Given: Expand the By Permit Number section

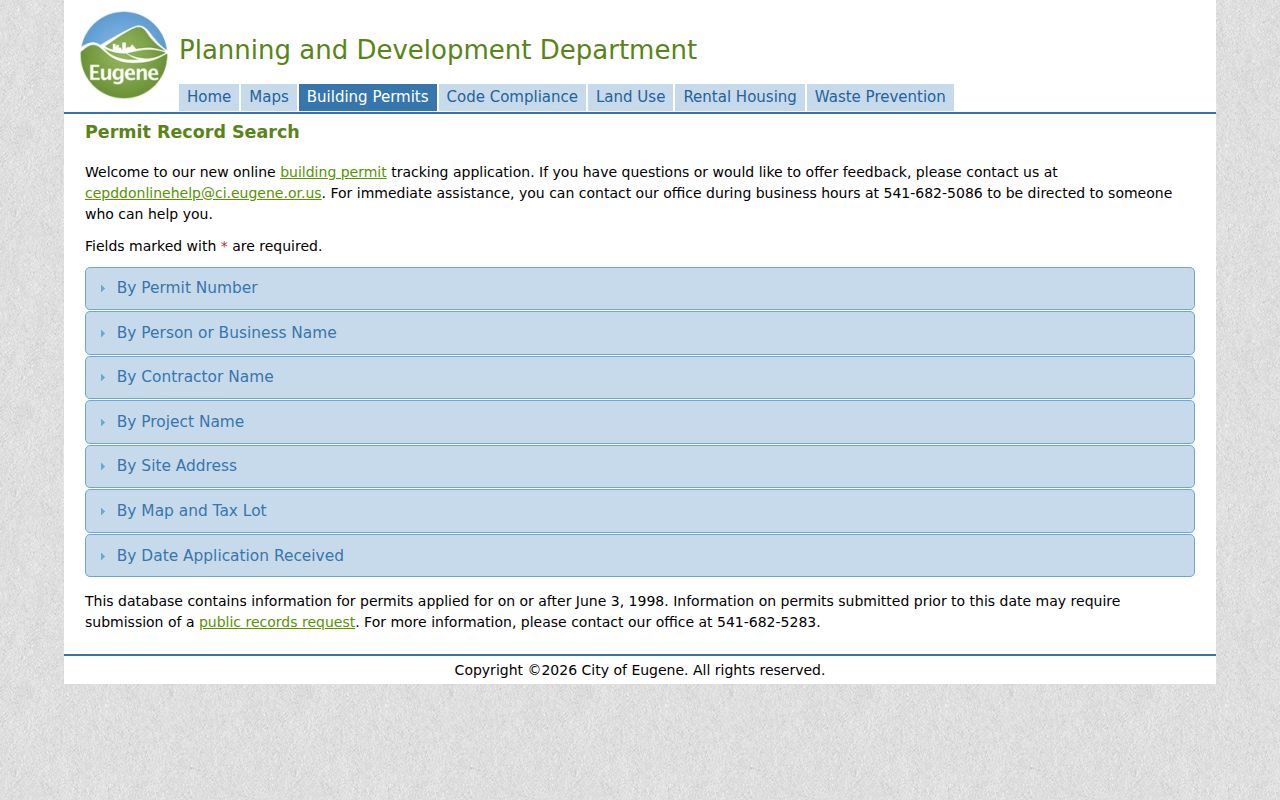Looking at the screenshot, I should point(640,288).
